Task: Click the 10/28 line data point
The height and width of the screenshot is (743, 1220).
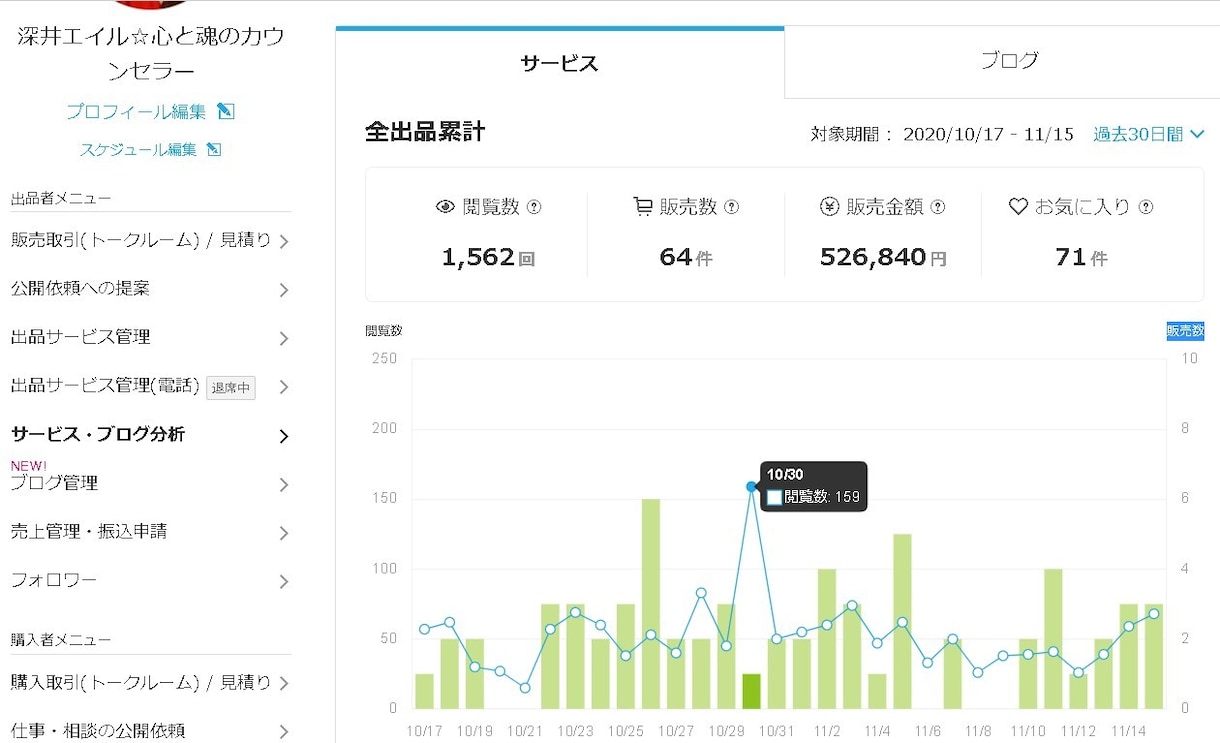Action: point(701,593)
